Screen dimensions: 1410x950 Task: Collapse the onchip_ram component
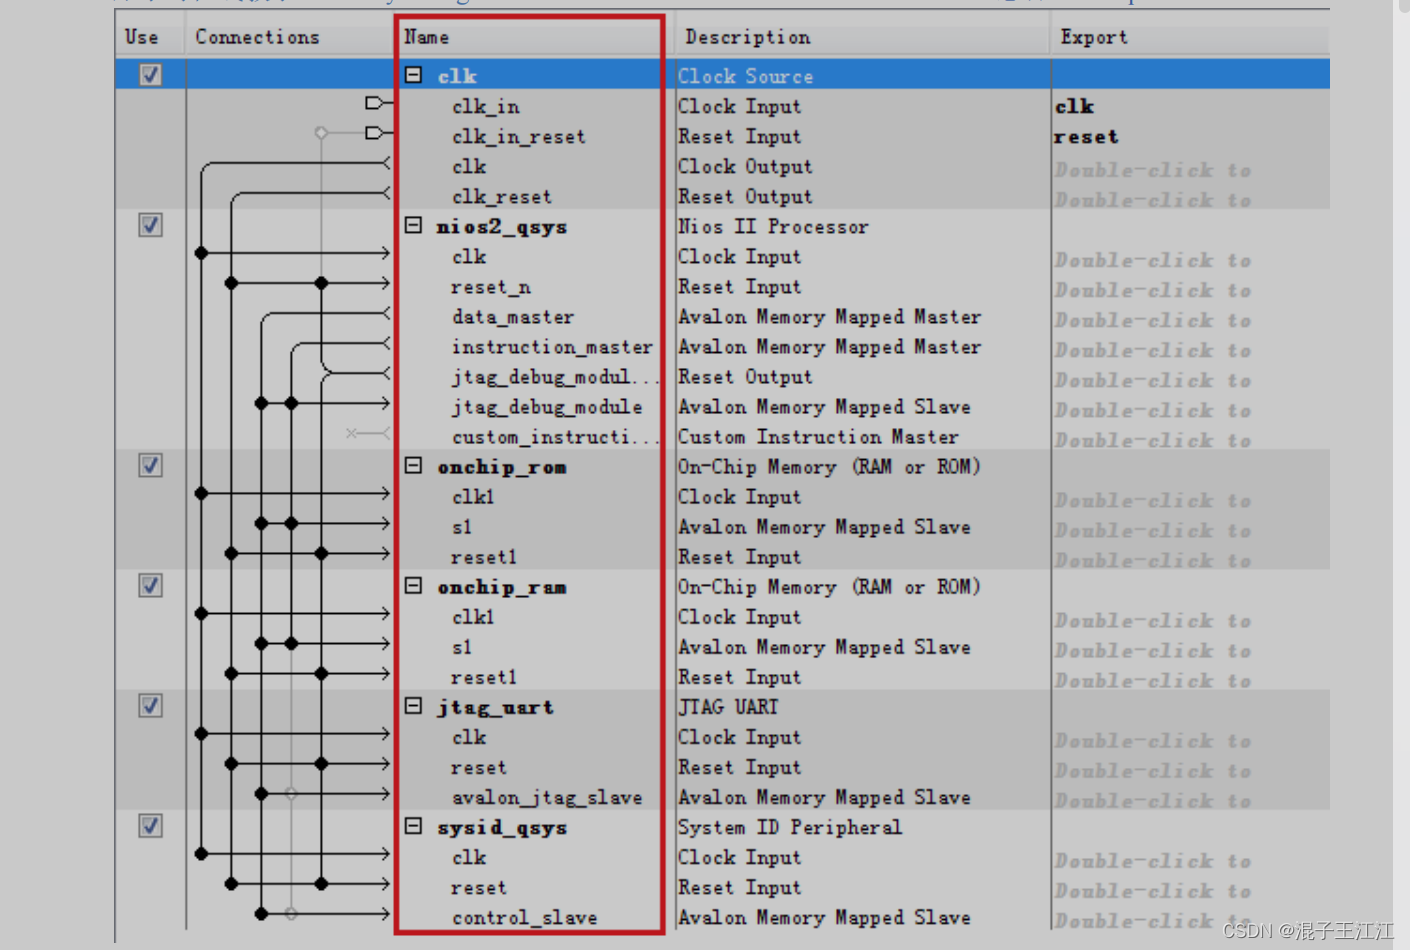[x=413, y=585]
